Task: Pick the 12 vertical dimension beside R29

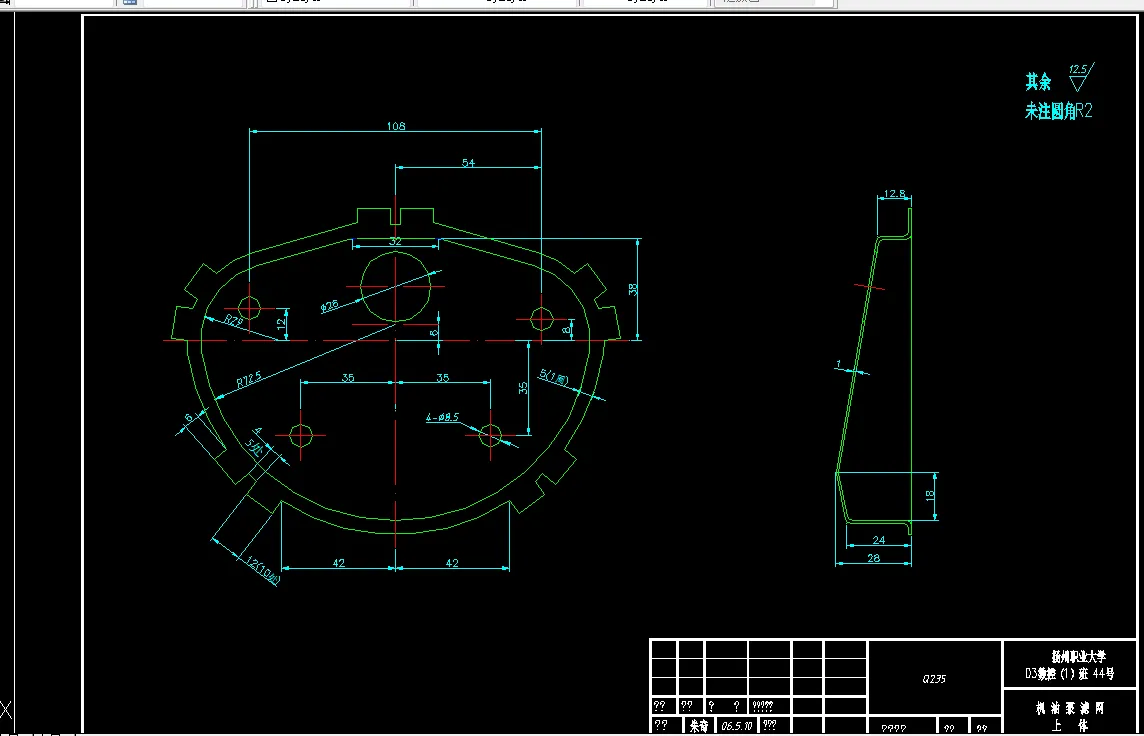Action: [282, 323]
